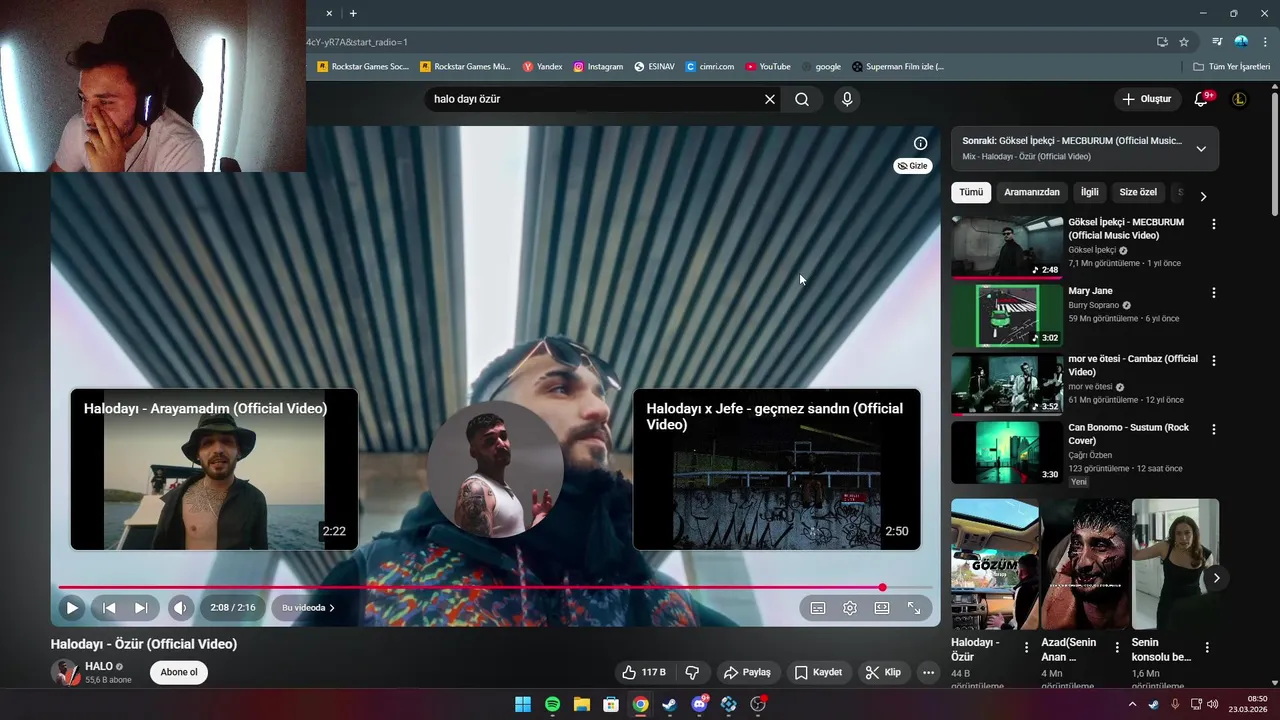Open the Yandex bookmark
The image size is (1280, 720).
click(x=543, y=67)
